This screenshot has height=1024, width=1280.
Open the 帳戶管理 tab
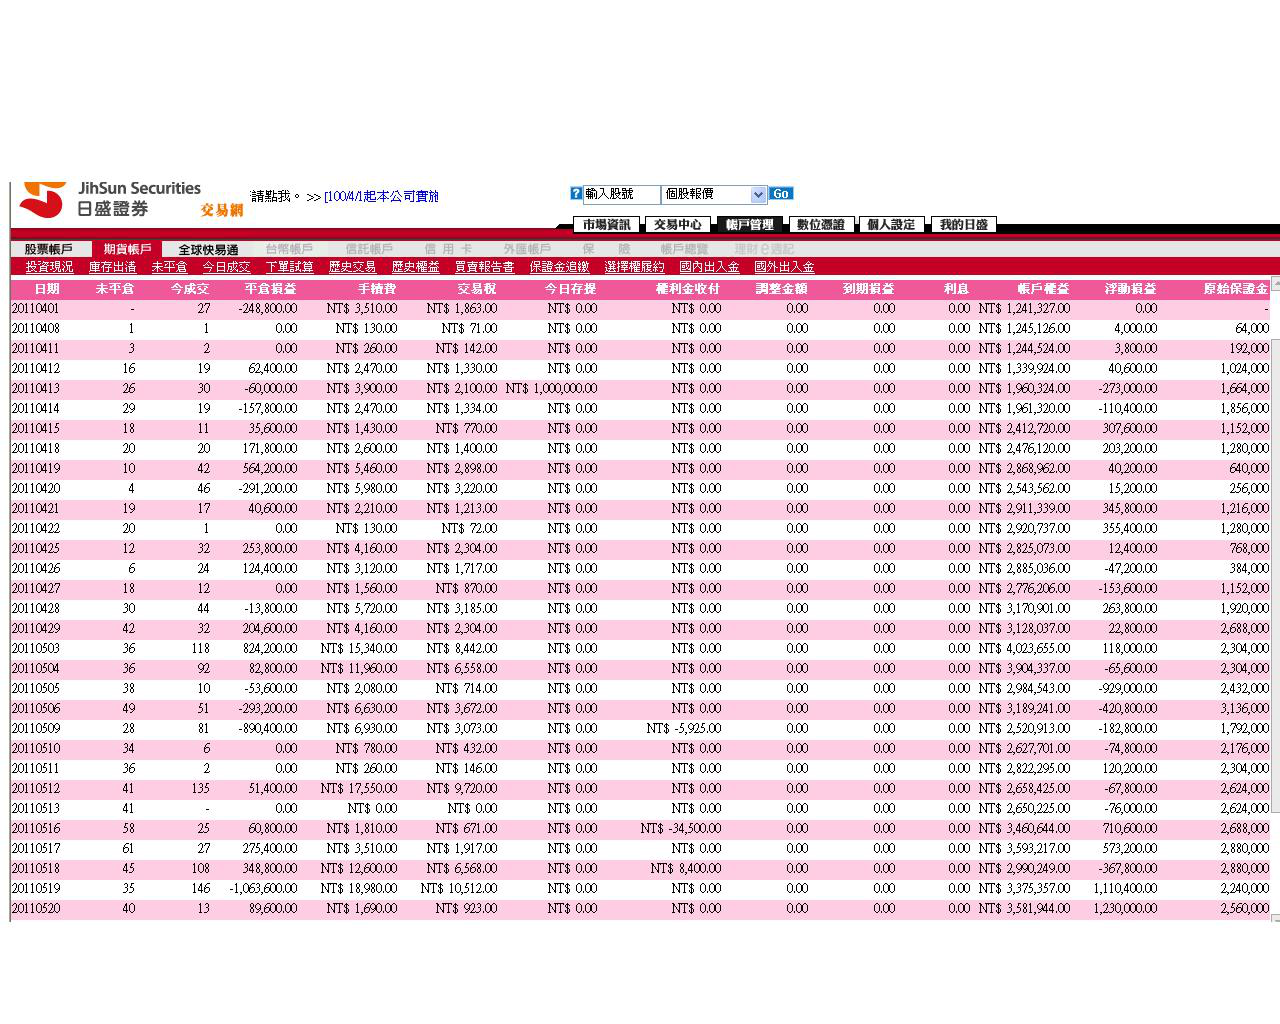coord(749,225)
